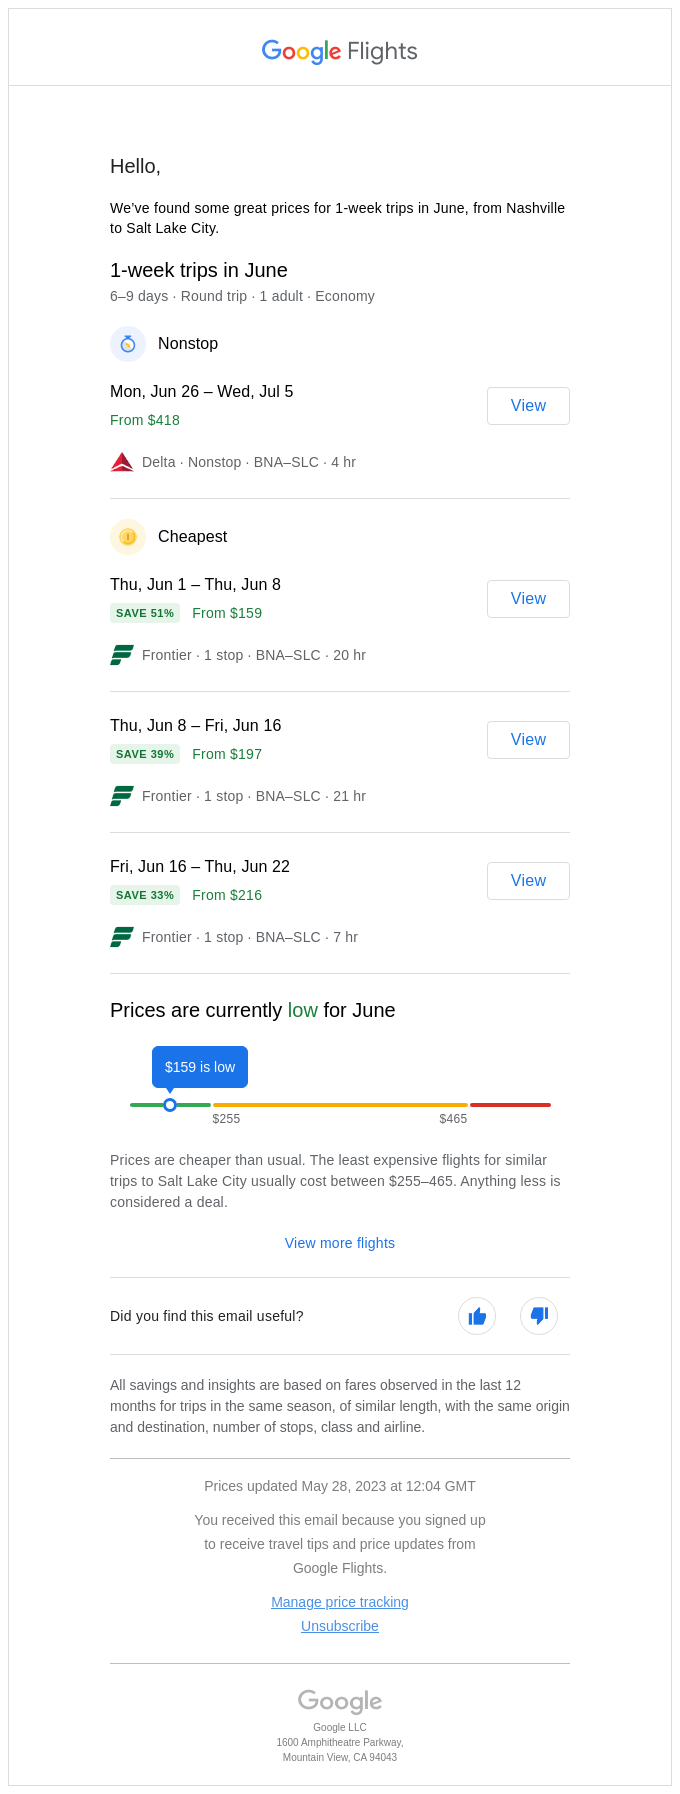Viewport: 680px width, 1794px height.
Task: Click the Frontier logo on the Jun 16 trip
Action: pyautogui.click(x=121, y=937)
